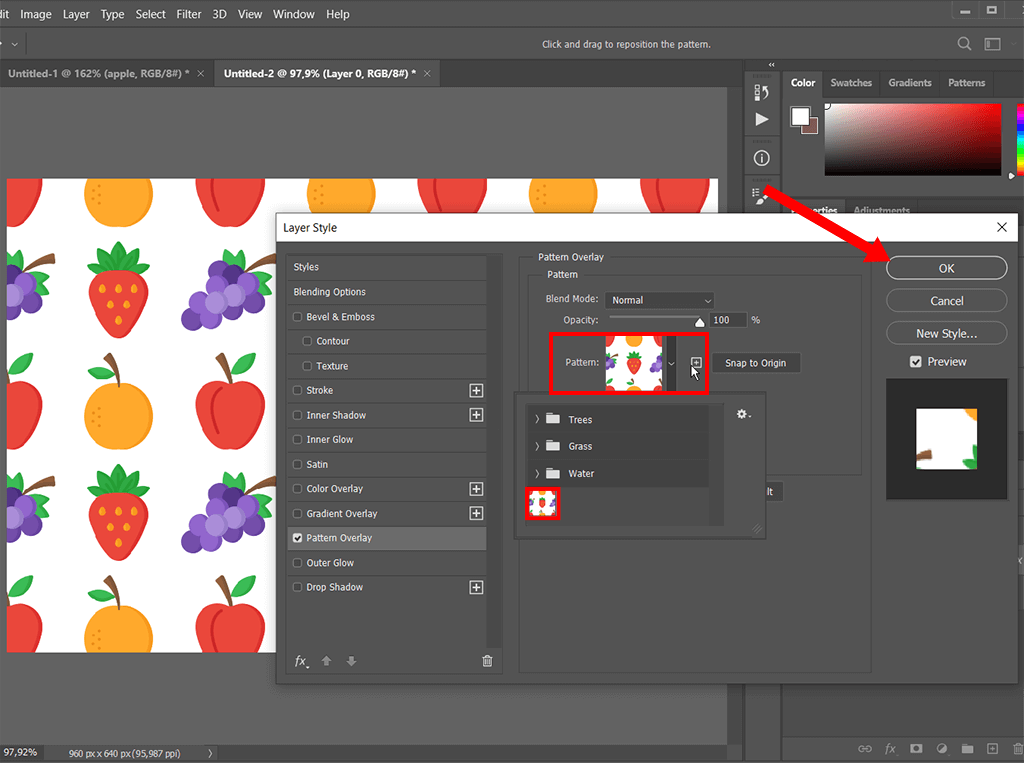Enable Texture checkbox
The height and width of the screenshot is (763, 1024).
tap(308, 366)
